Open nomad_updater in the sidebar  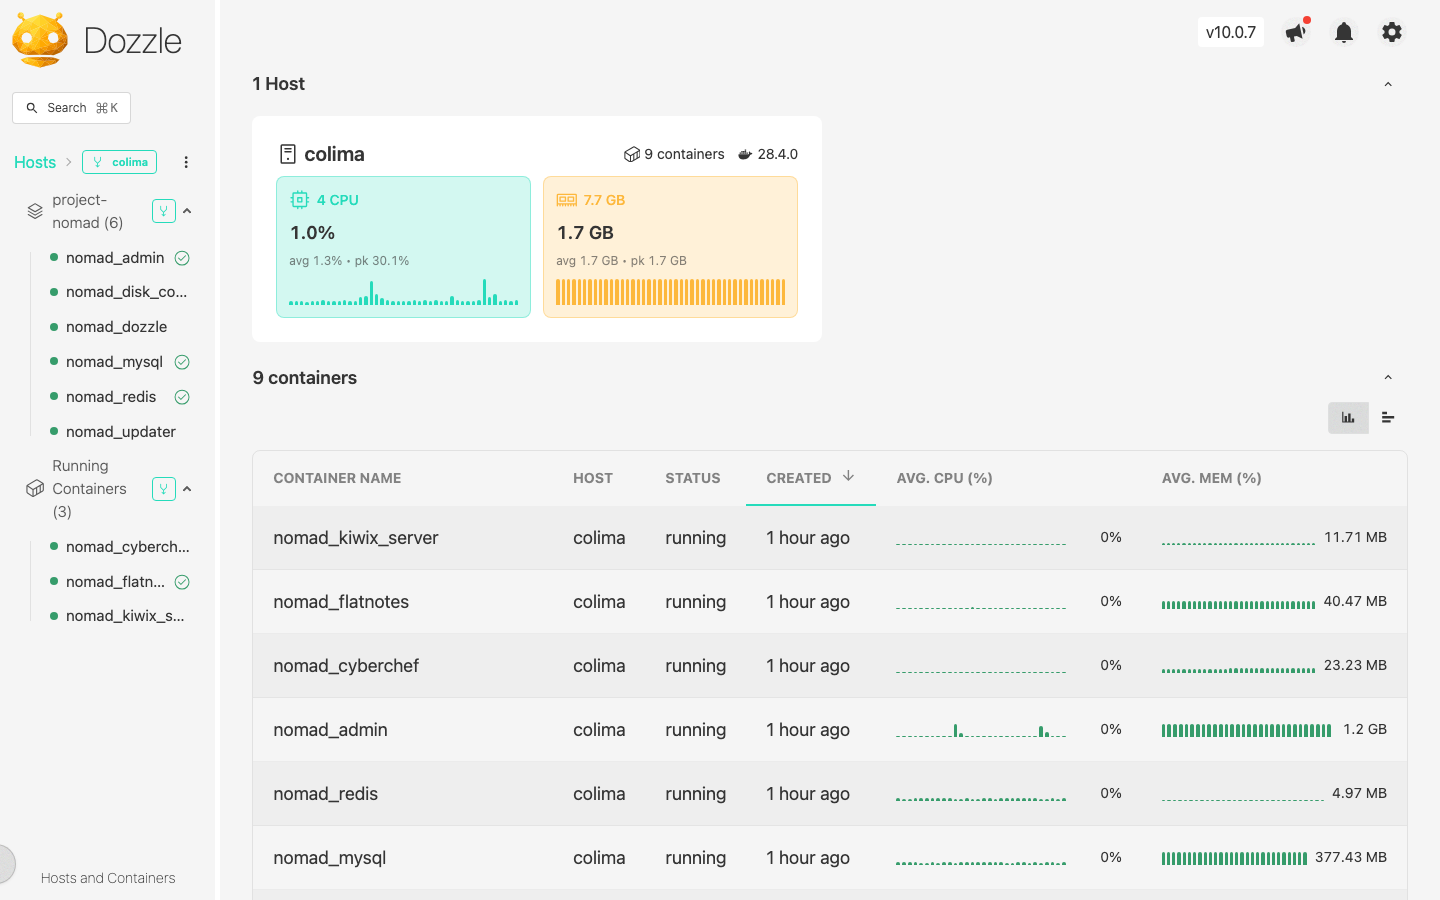[x=121, y=432]
